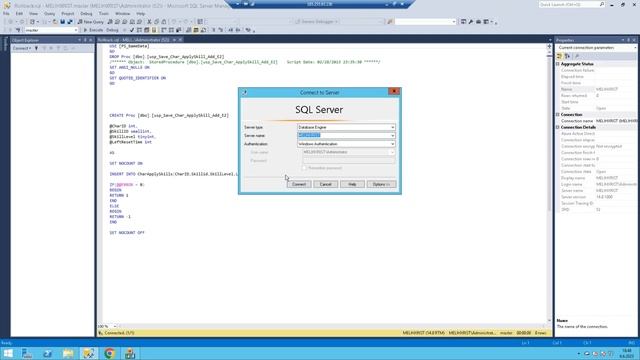This screenshot has height=360, width=640.
Task: Click the Properties wrench icon in the toolbar
Action: point(471,22)
